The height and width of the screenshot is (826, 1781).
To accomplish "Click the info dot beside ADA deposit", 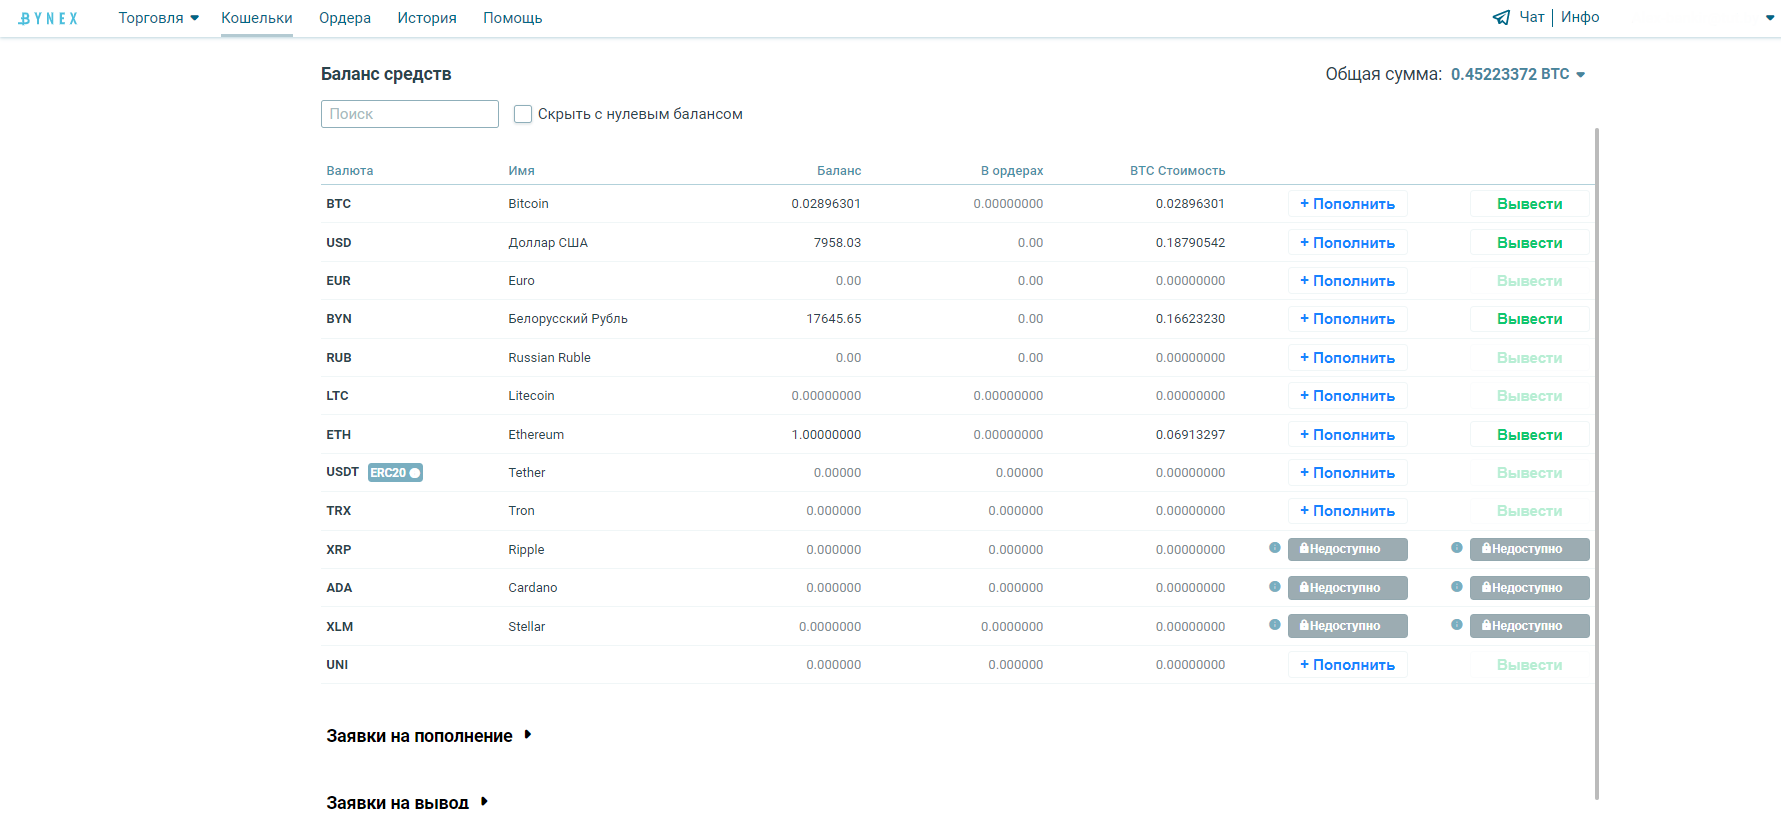I will [1274, 587].
